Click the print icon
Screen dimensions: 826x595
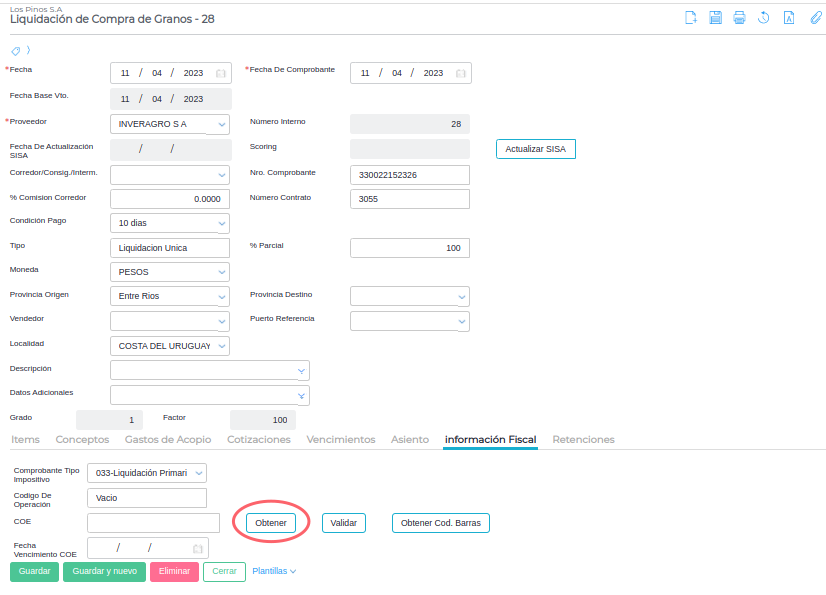pos(740,17)
